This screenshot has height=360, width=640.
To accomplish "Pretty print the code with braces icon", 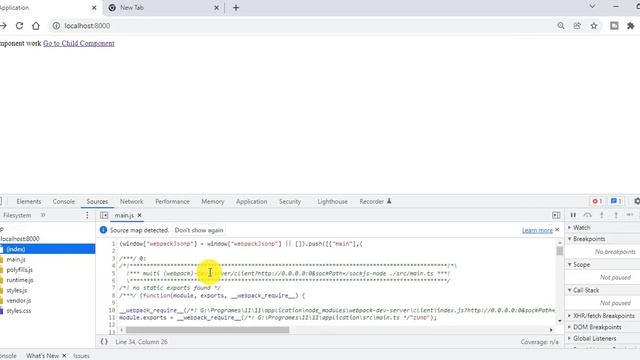I will coord(104,342).
